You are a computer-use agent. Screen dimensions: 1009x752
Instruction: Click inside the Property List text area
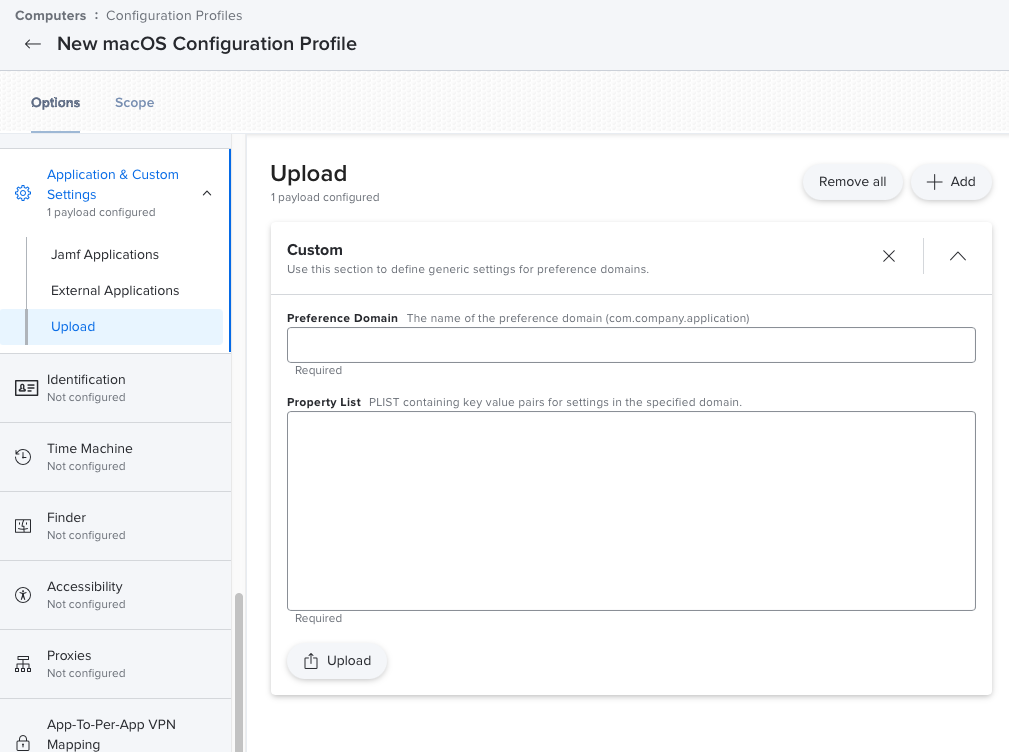[630, 510]
